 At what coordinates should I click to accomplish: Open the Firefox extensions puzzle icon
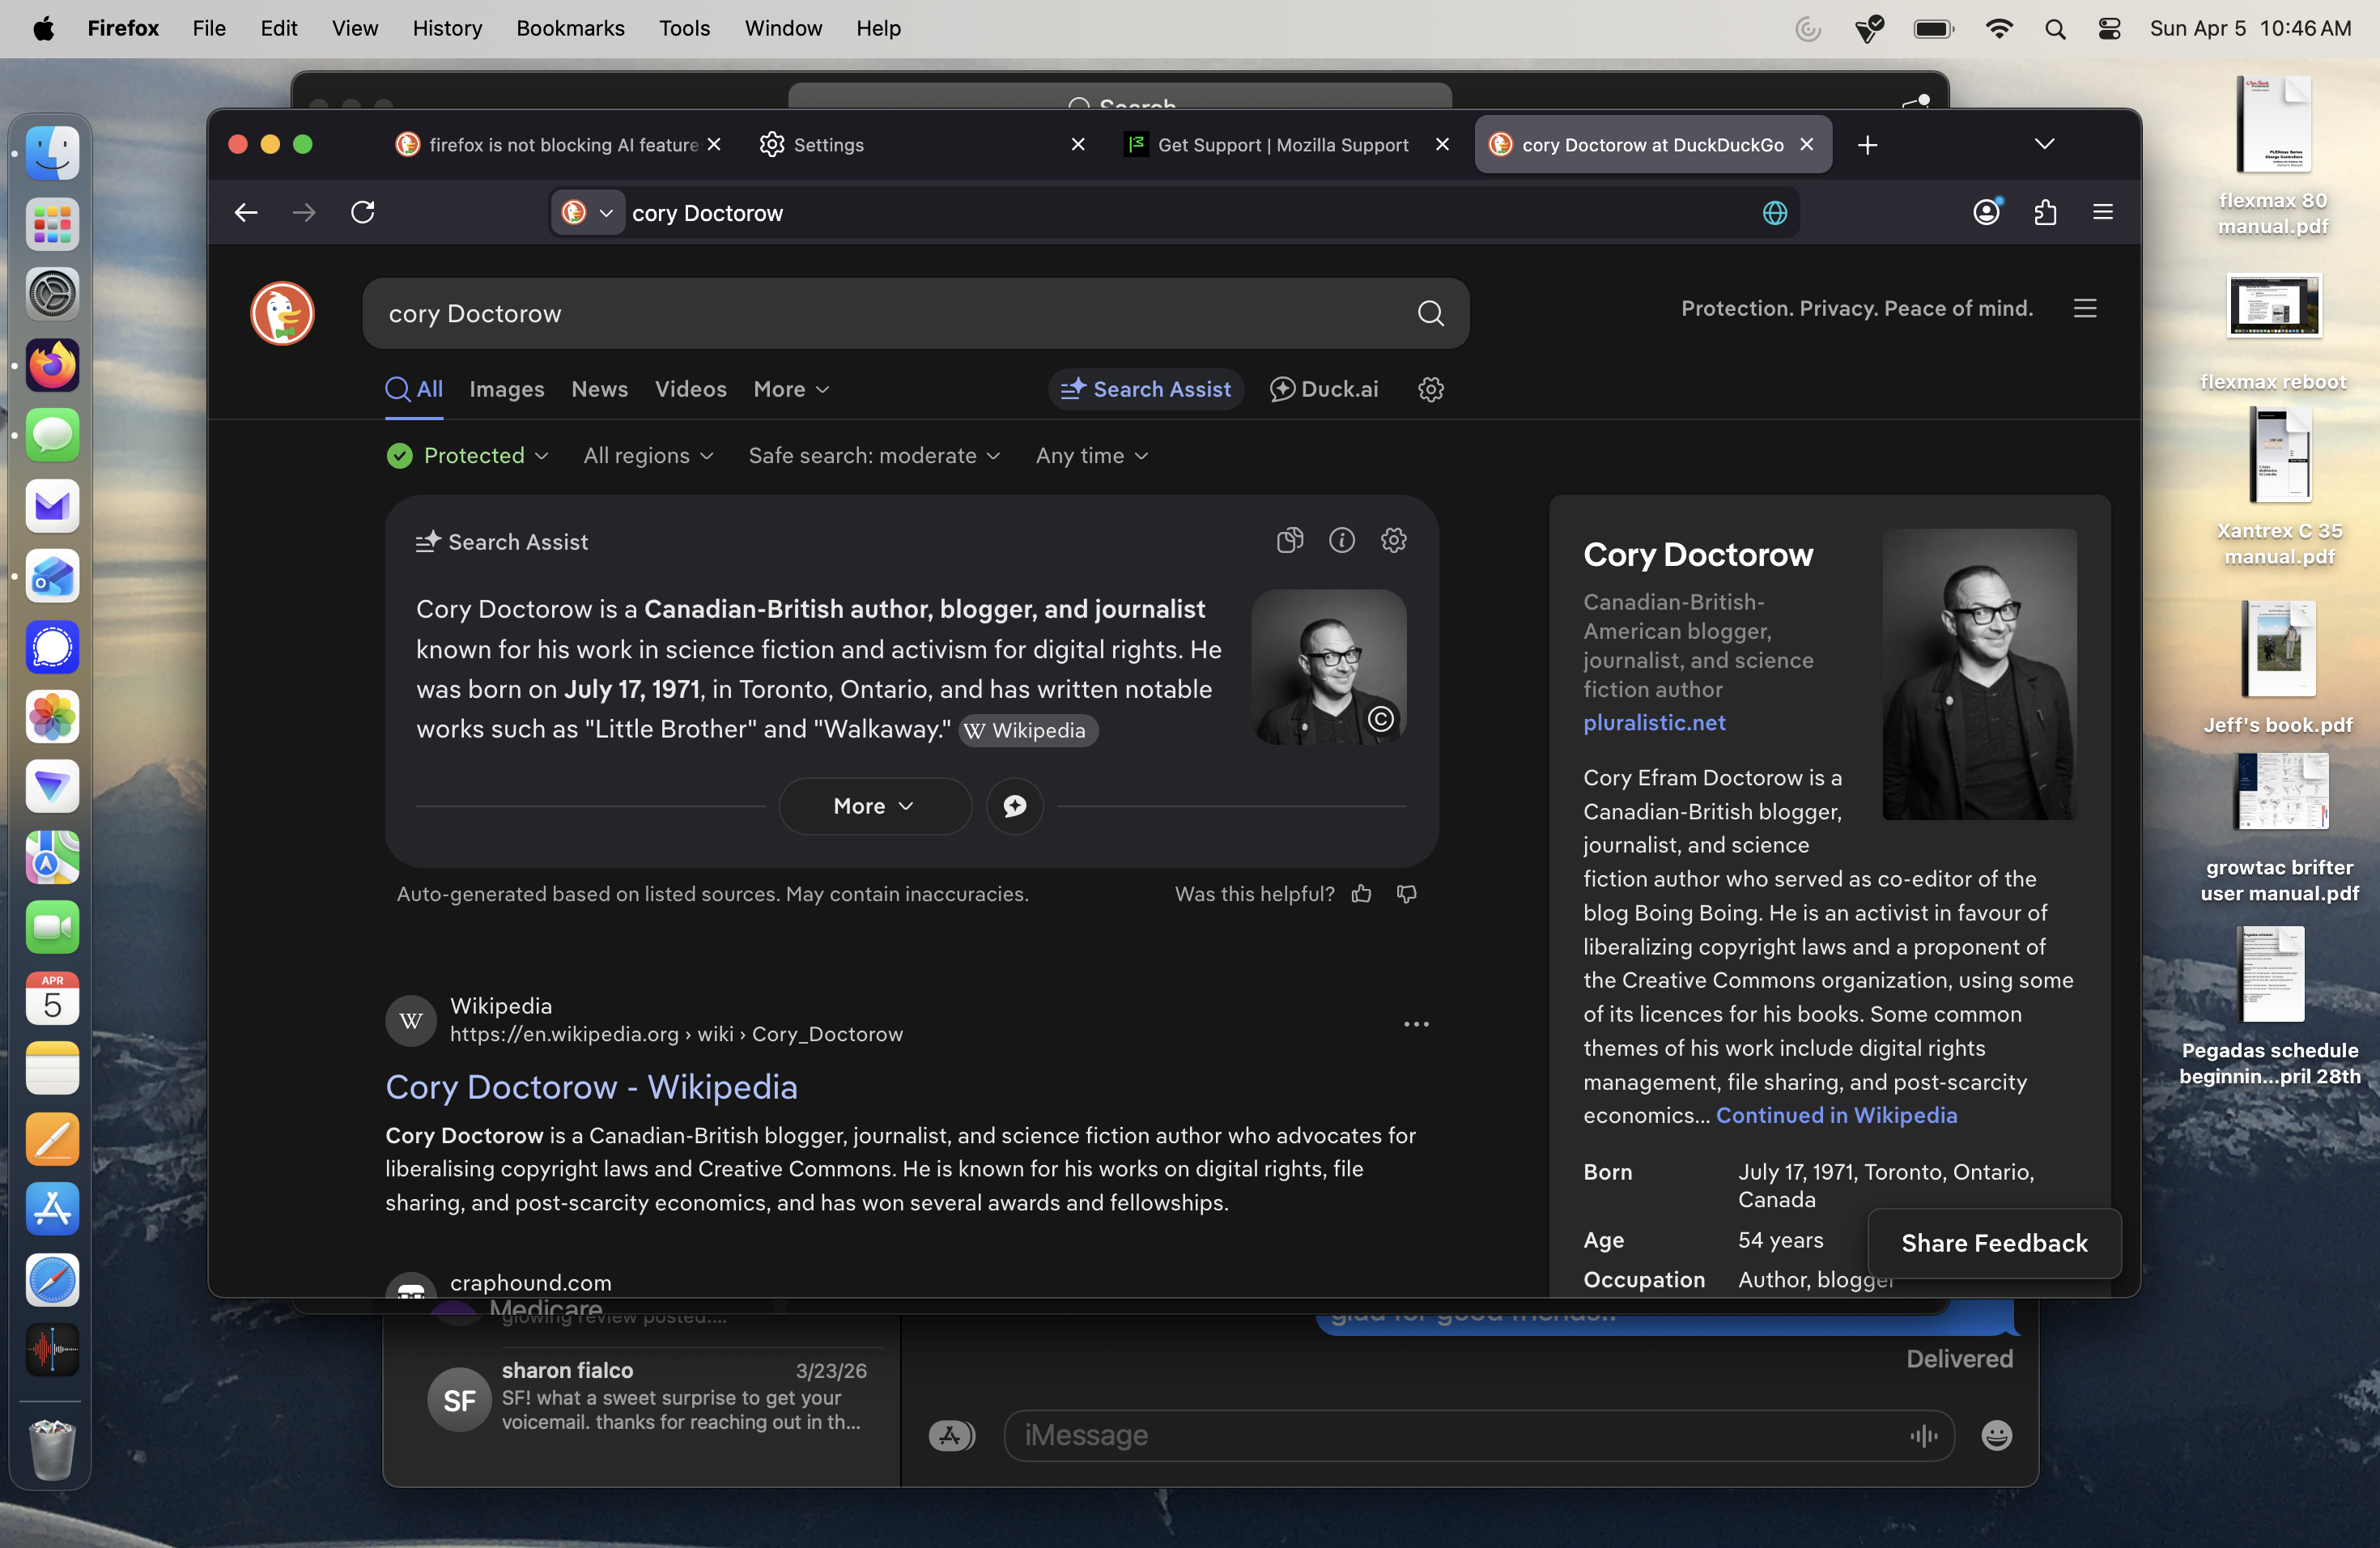(2045, 212)
